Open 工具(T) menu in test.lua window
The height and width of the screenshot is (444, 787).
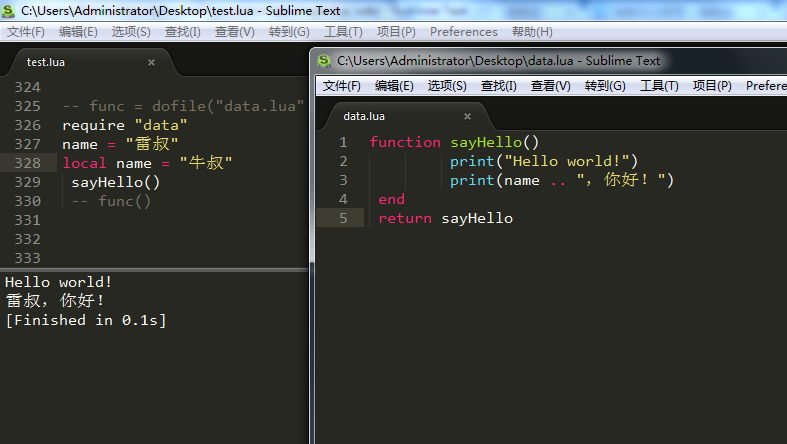343,32
